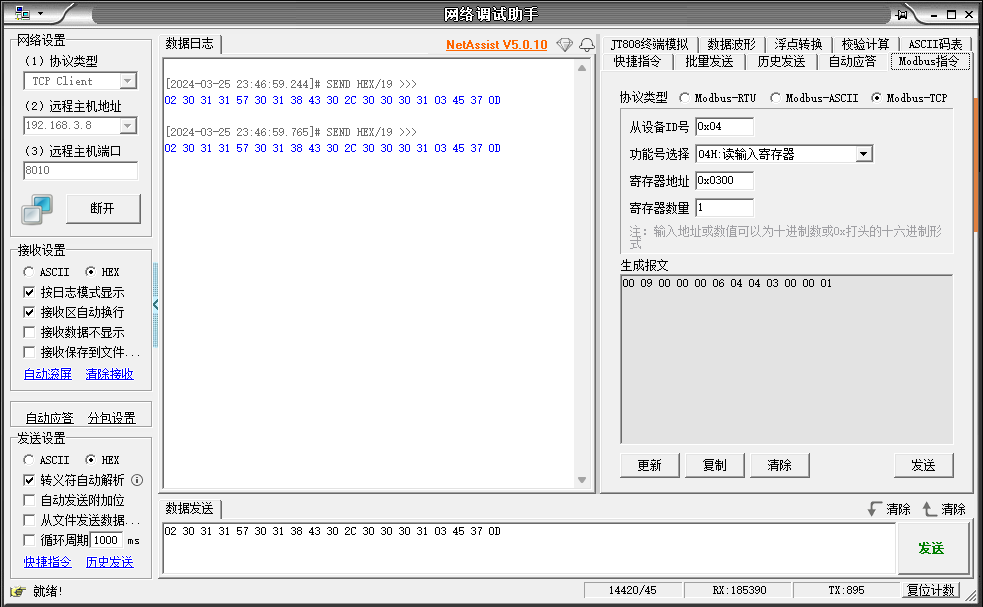Select Modbus-RTU protocol radio button
Viewport: 983px width, 607px height.
pyautogui.click(x=685, y=98)
